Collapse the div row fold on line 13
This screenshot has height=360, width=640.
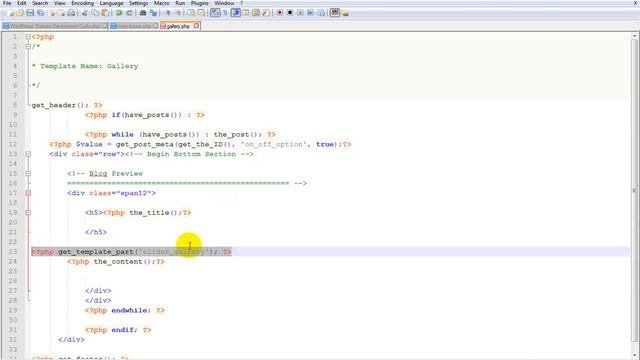28,154
